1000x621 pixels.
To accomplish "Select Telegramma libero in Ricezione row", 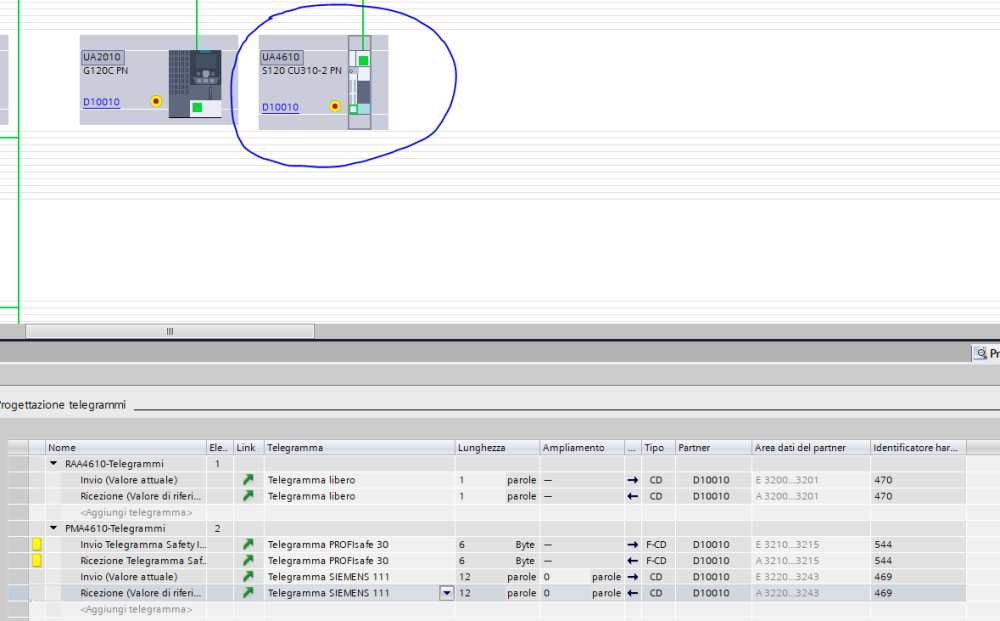I will [x=311, y=495].
